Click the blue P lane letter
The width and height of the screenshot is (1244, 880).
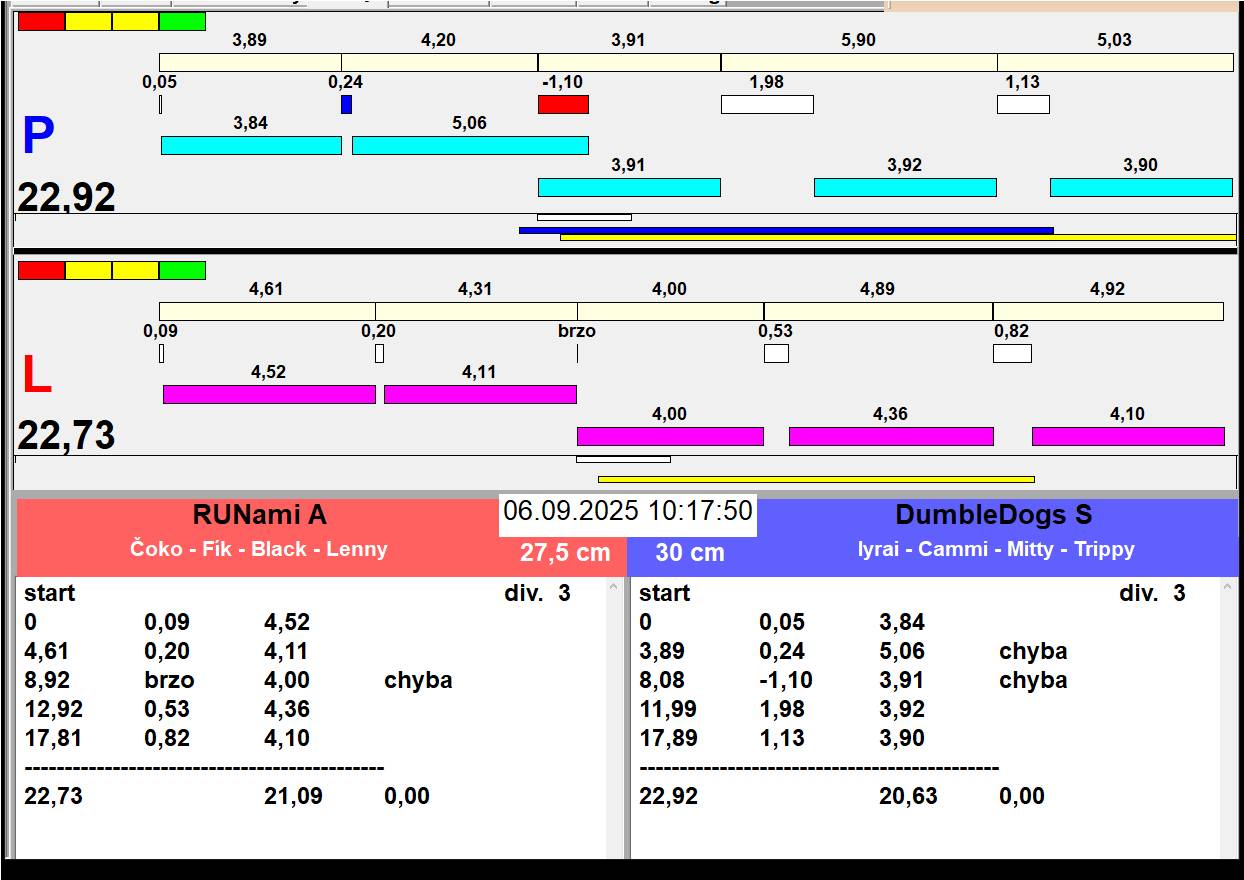click(38, 137)
